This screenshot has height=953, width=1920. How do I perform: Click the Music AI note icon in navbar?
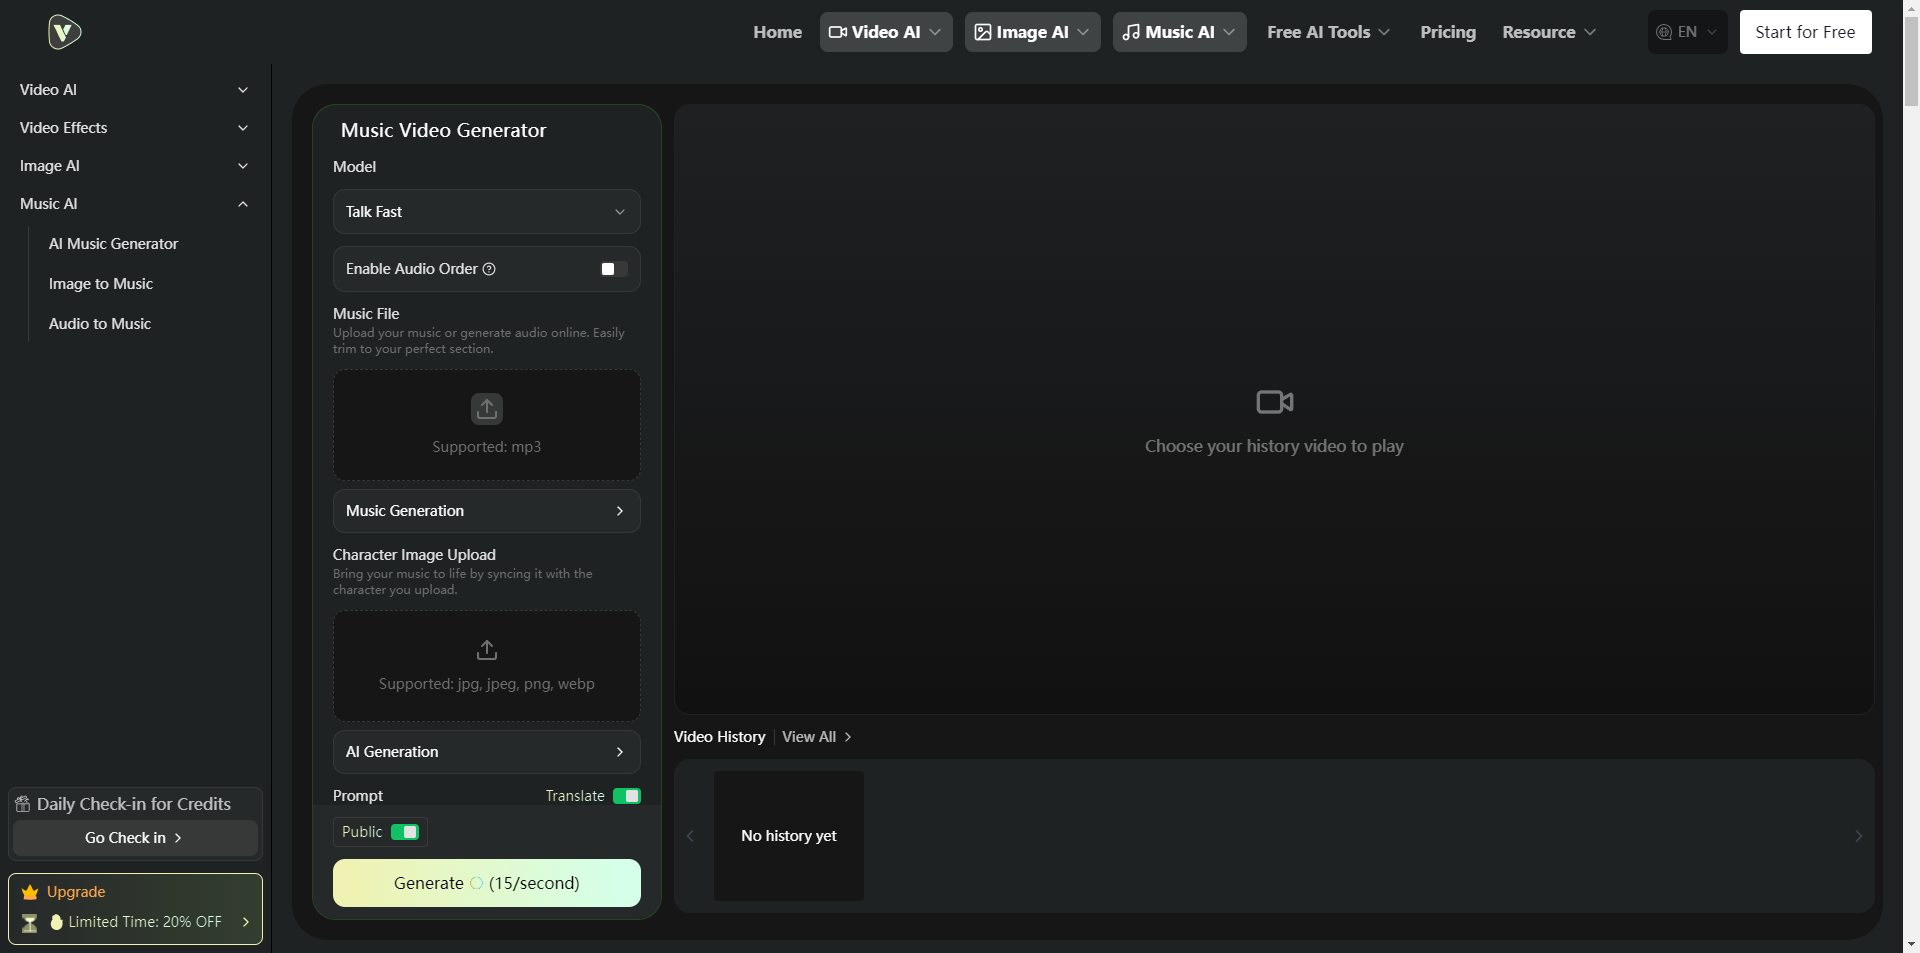[x=1133, y=31]
